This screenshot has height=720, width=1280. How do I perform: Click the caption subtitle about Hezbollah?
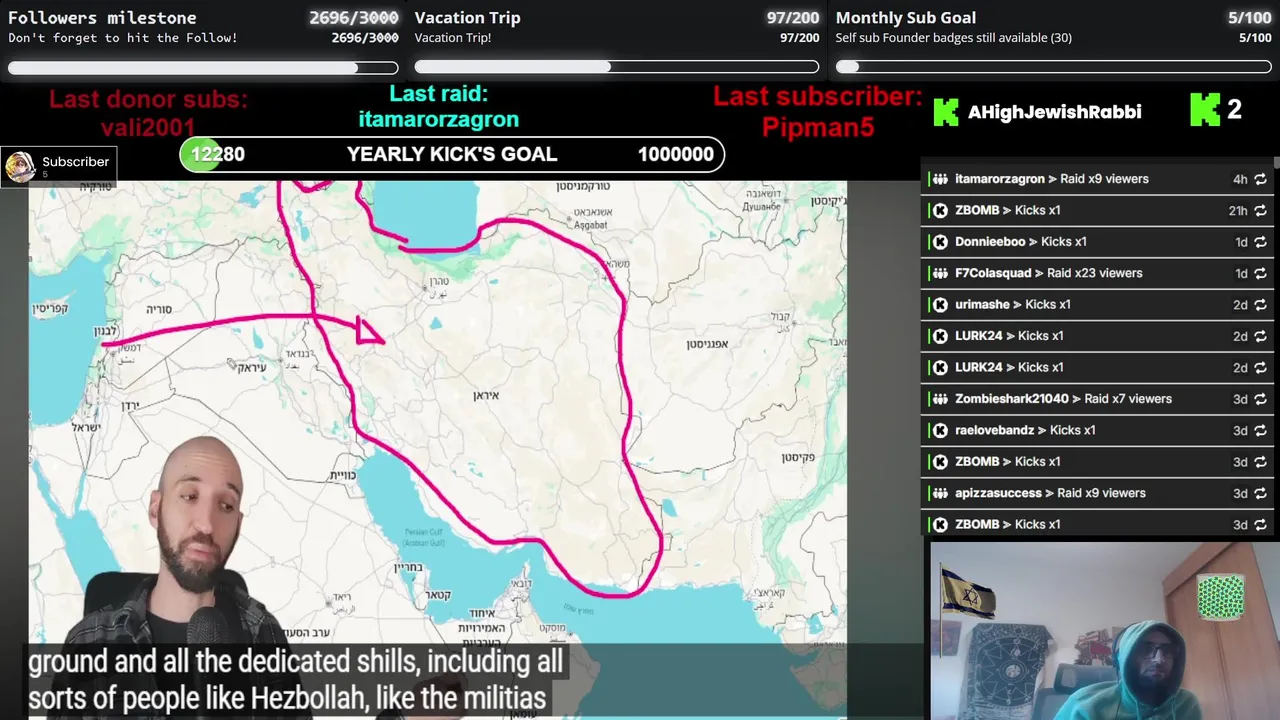pos(296,679)
